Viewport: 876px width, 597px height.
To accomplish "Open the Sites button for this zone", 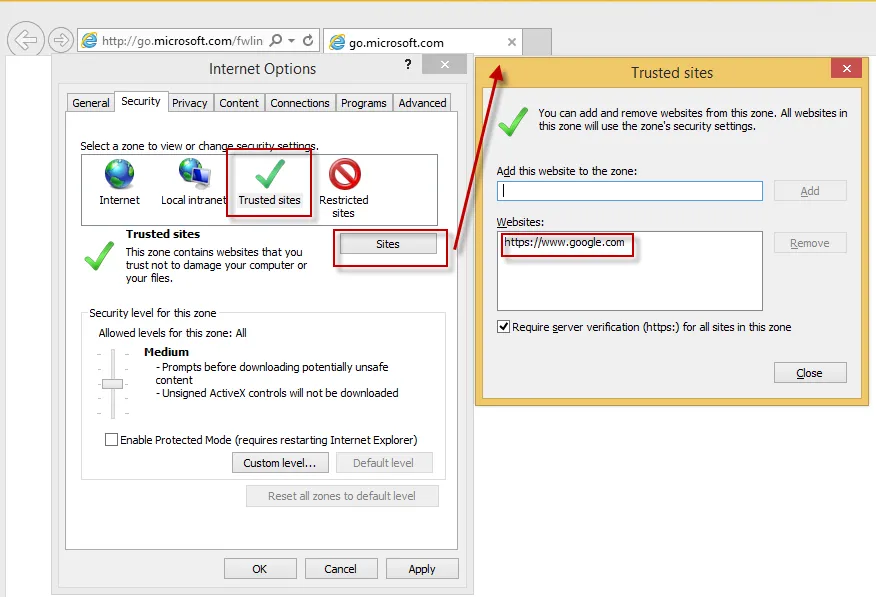I will pyautogui.click(x=388, y=244).
